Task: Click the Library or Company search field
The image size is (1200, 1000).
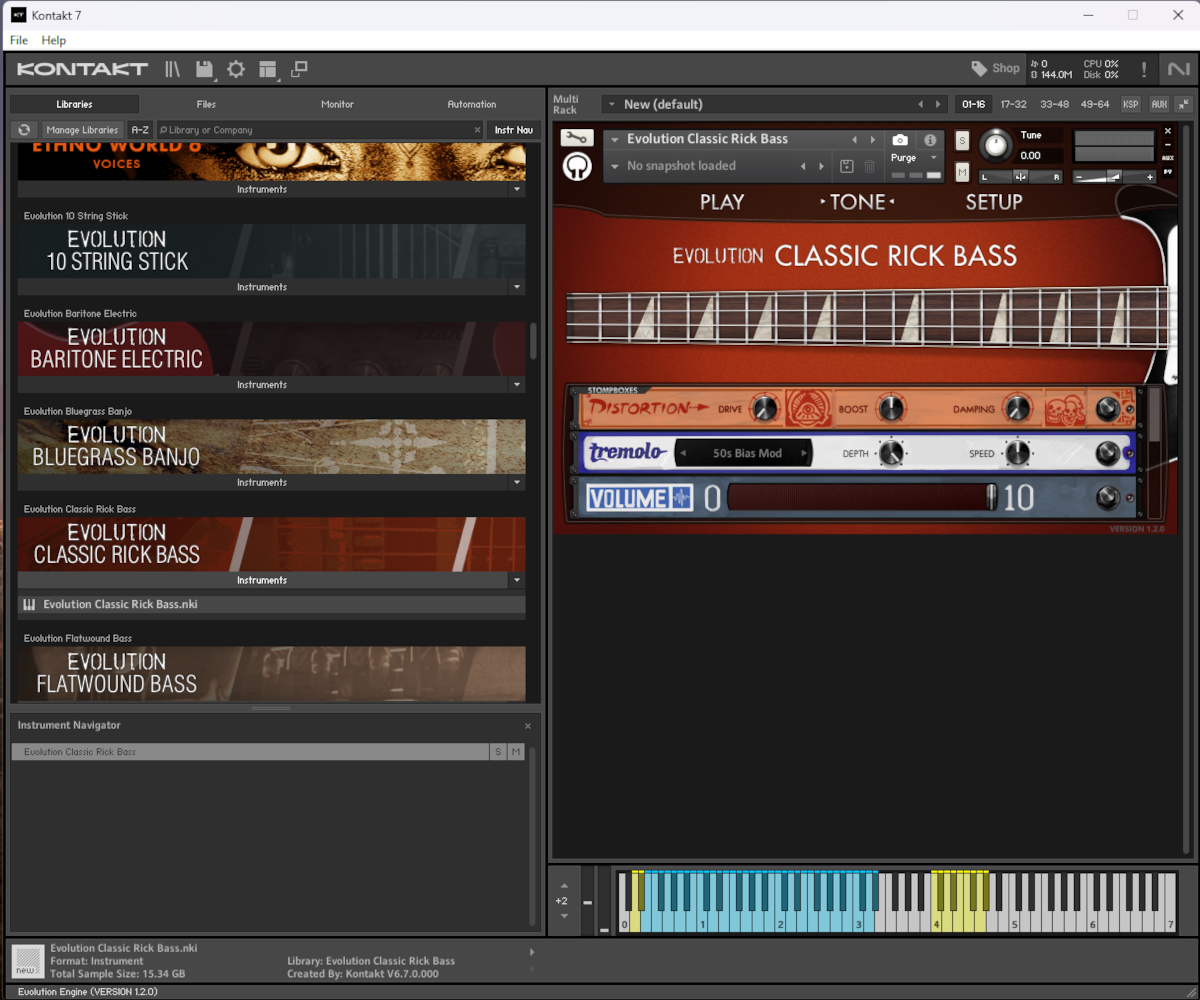Action: [x=320, y=130]
